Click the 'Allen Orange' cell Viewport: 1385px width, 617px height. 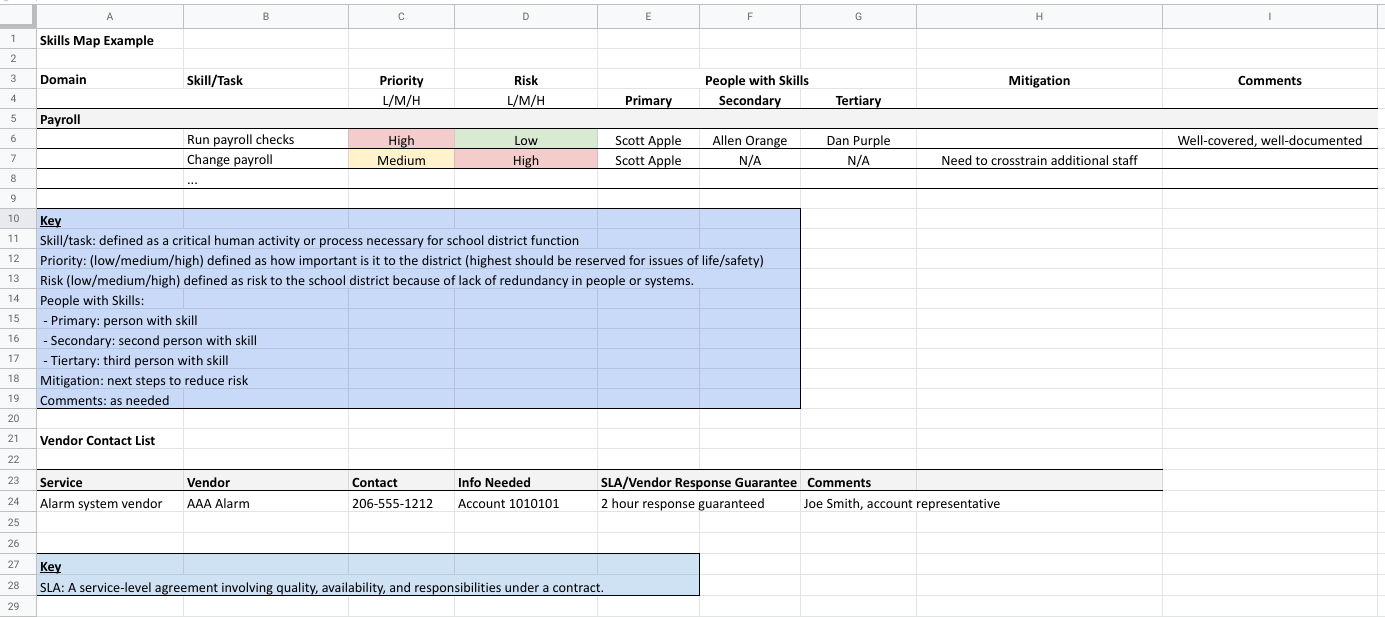(750, 140)
